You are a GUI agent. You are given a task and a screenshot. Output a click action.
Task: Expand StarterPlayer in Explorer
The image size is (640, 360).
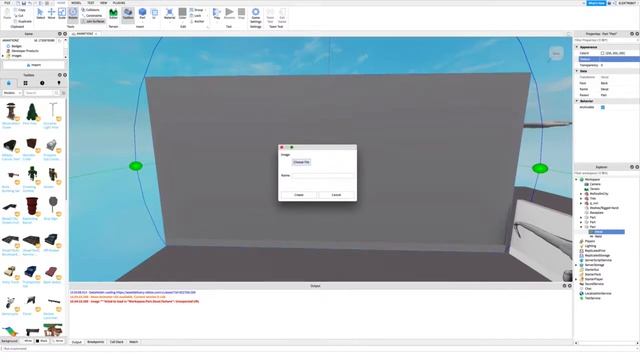point(577,279)
